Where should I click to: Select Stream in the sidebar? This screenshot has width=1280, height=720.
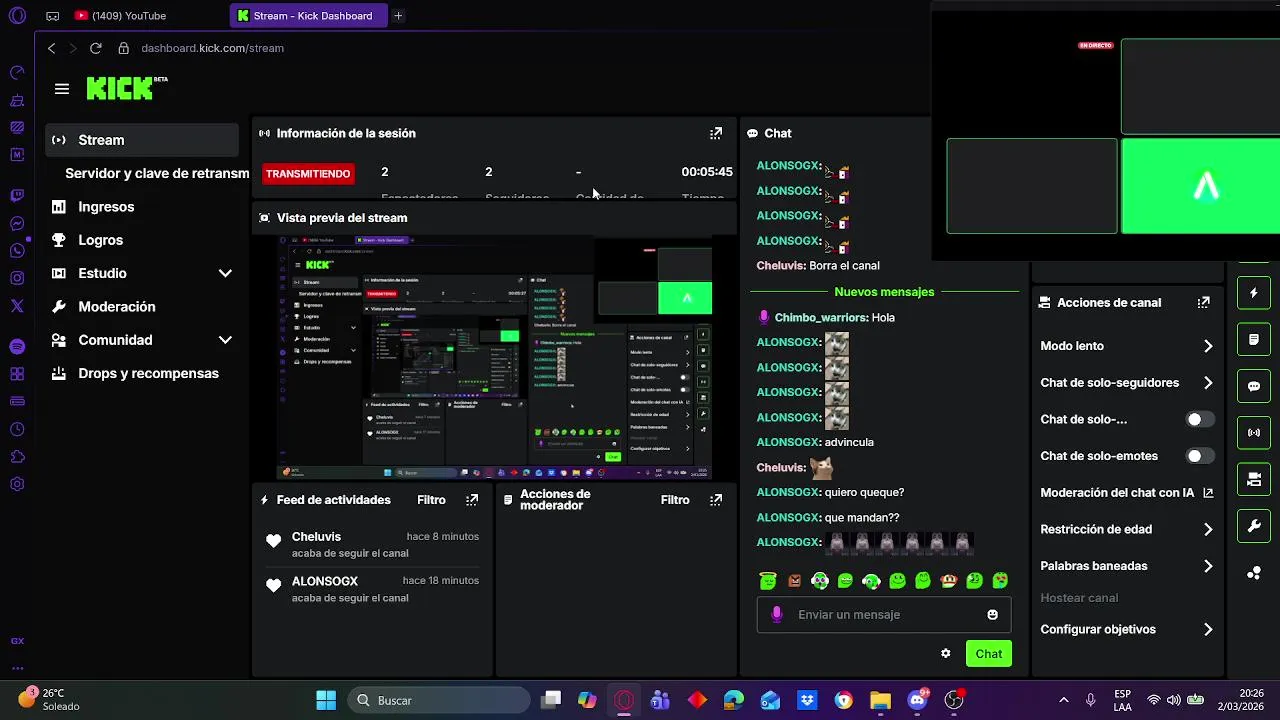tap(142, 140)
